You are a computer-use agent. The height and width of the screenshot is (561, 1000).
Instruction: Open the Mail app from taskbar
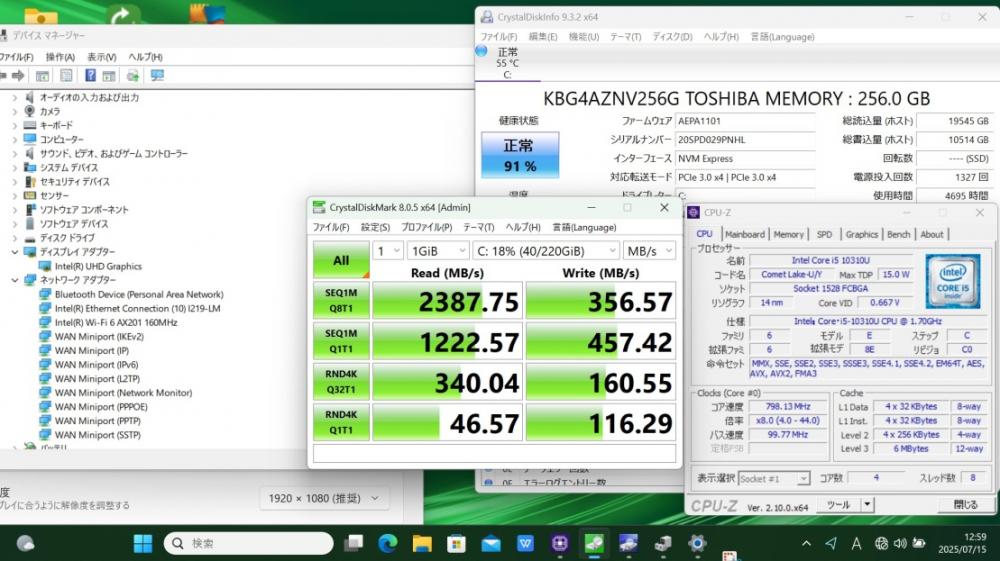click(490, 543)
